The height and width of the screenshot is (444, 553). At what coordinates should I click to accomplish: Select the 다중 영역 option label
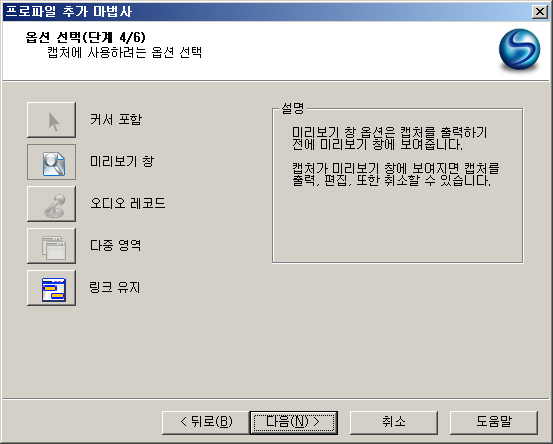115,245
